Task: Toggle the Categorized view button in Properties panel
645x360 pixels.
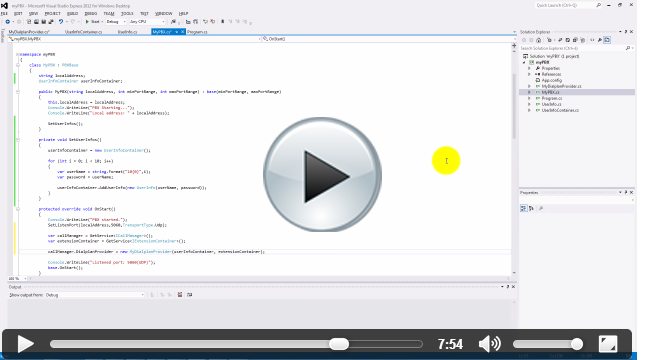Action: pyautogui.click(x=523, y=208)
